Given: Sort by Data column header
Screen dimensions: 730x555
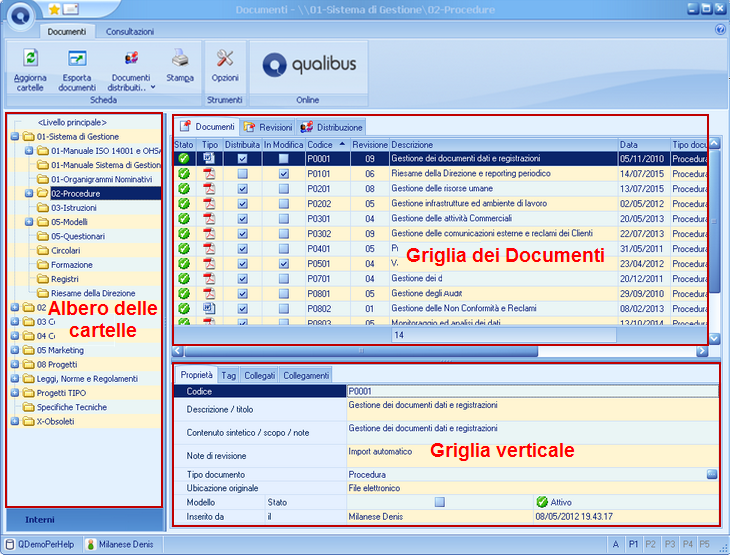Looking at the screenshot, I should [644, 145].
